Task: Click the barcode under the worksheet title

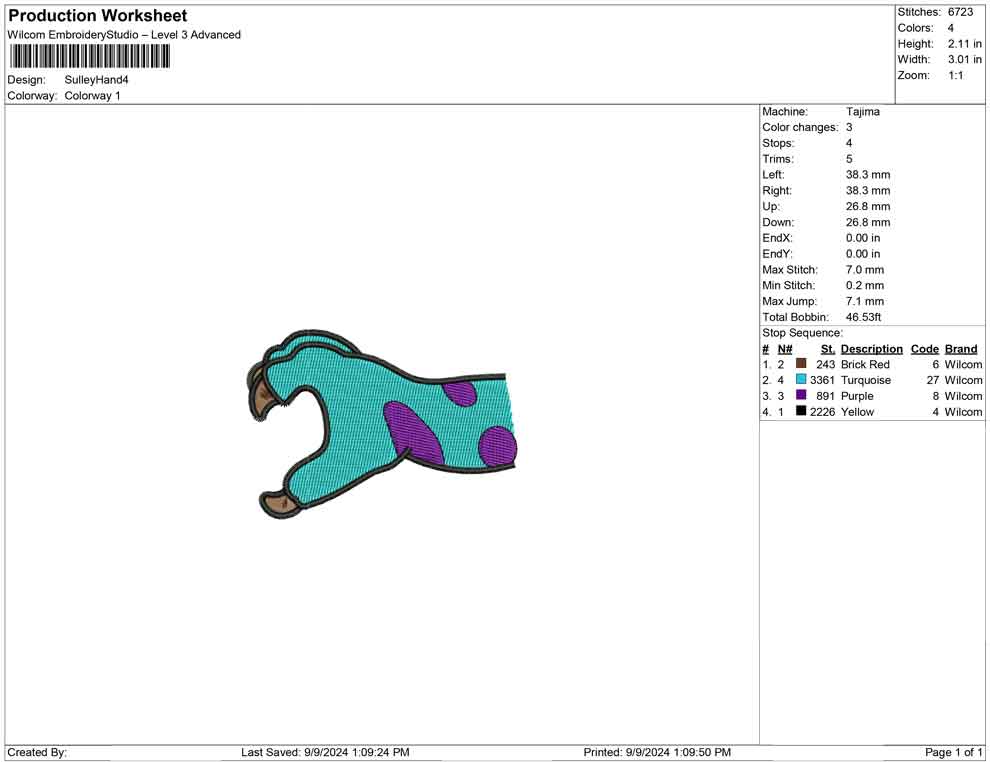Action: click(90, 57)
